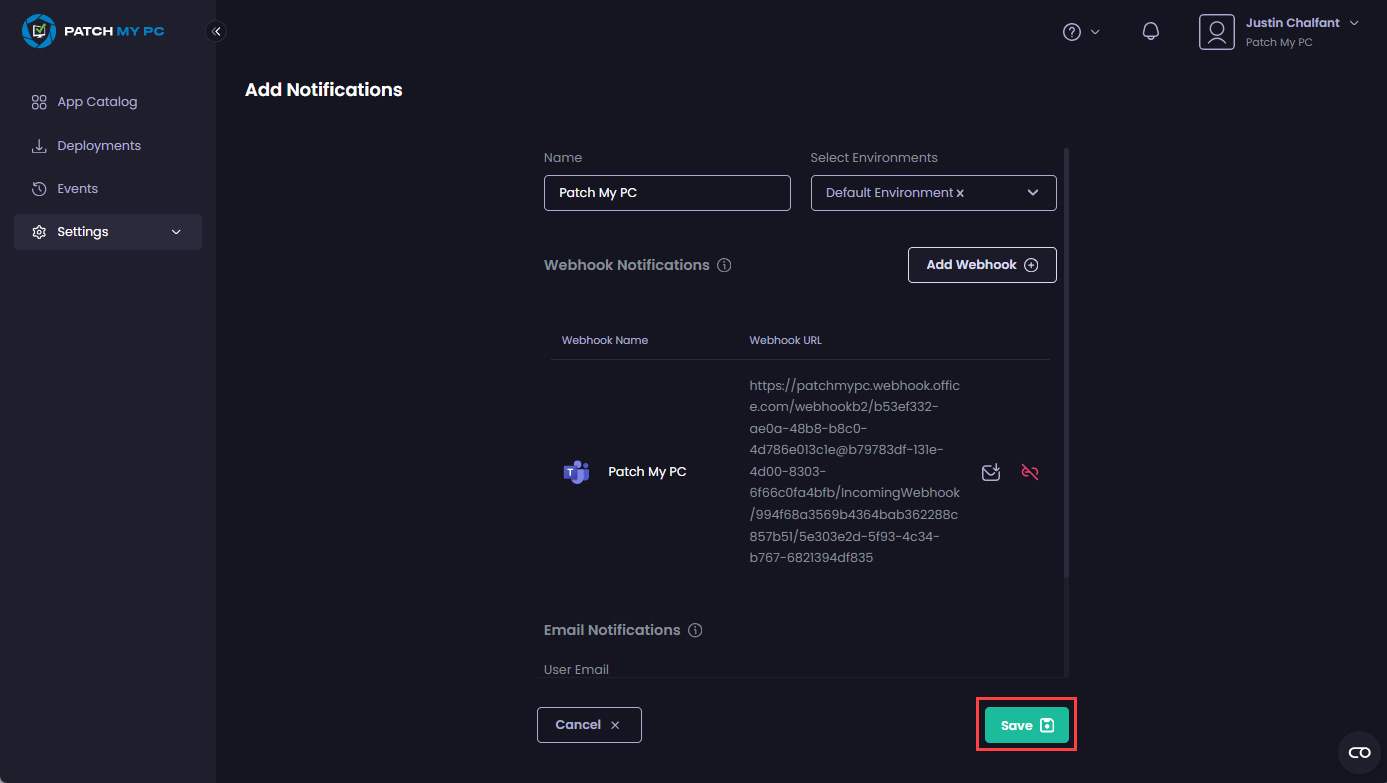Viewport: 1387px width, 783px height.
Task: Click the Webhook Notifications info icon
Action: pos(725,266)
